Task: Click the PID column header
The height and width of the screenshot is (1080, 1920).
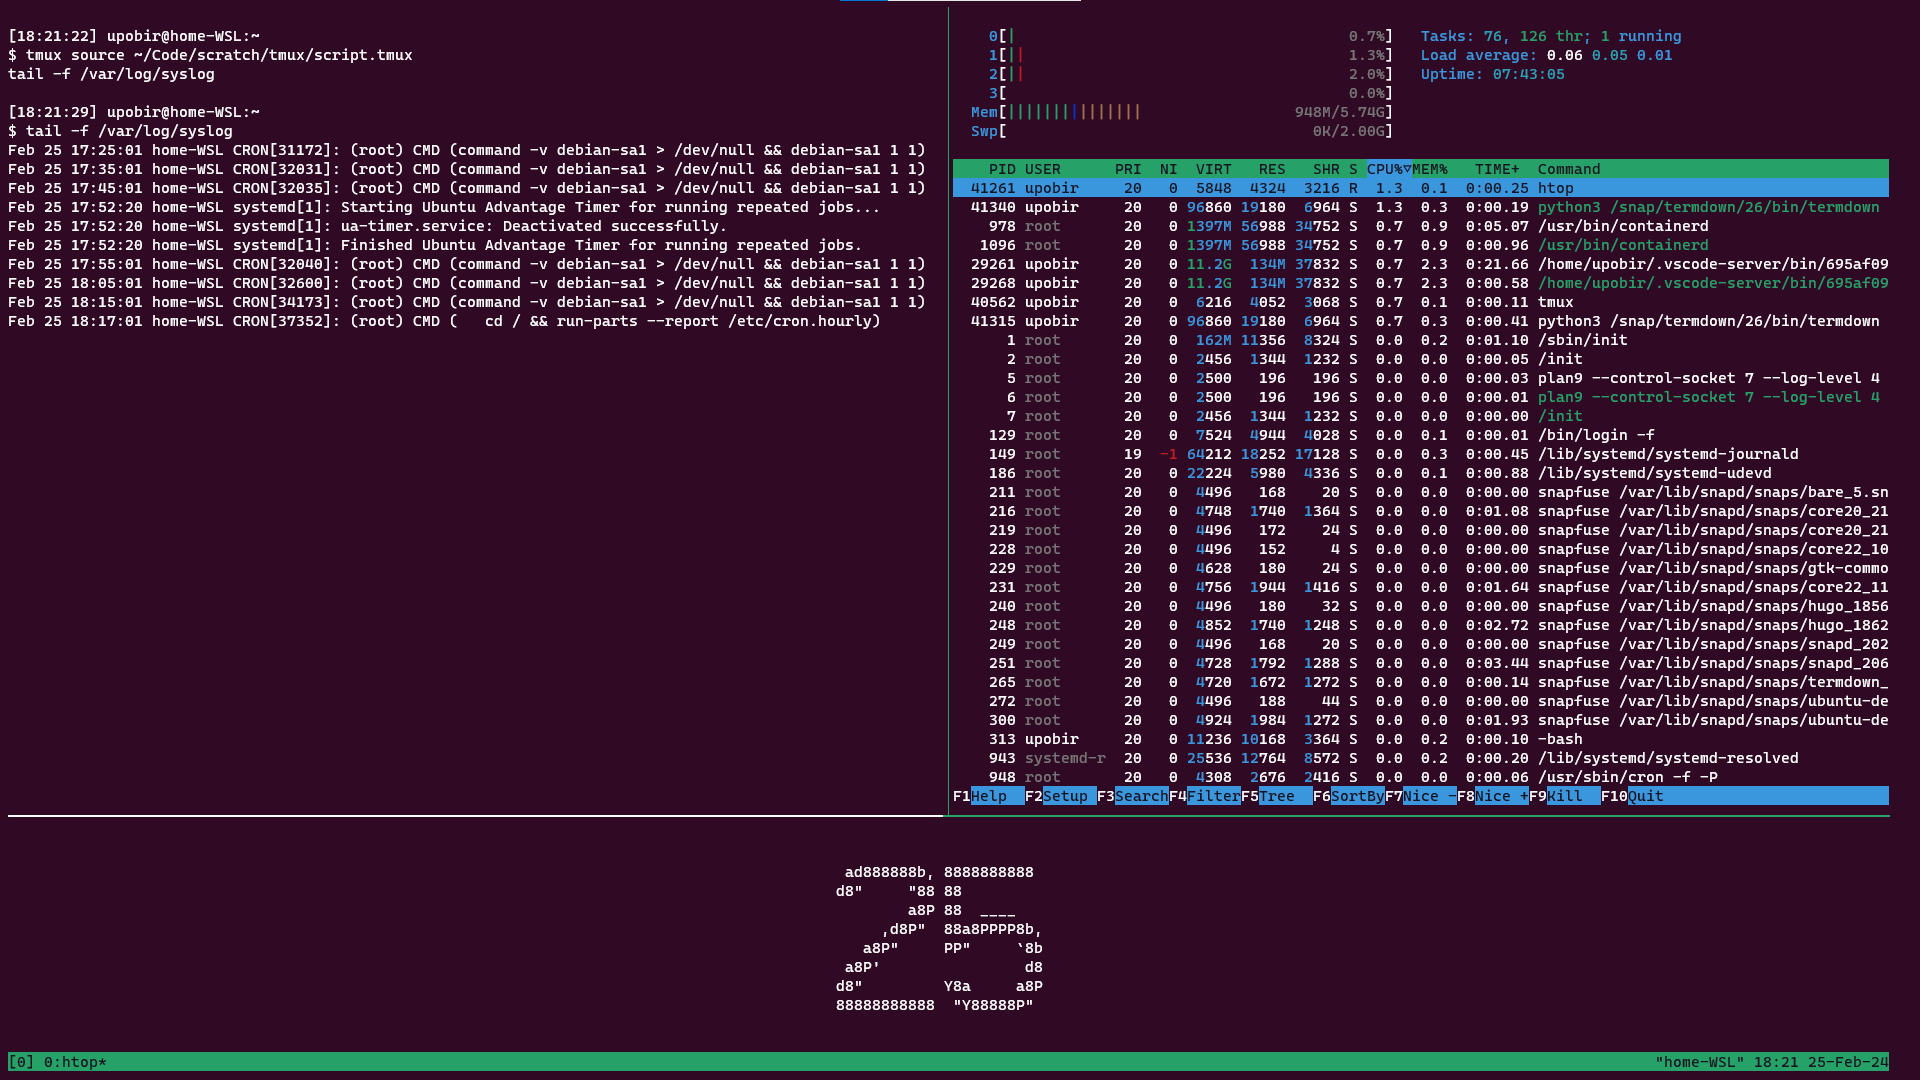Action: pos(1001,169)
